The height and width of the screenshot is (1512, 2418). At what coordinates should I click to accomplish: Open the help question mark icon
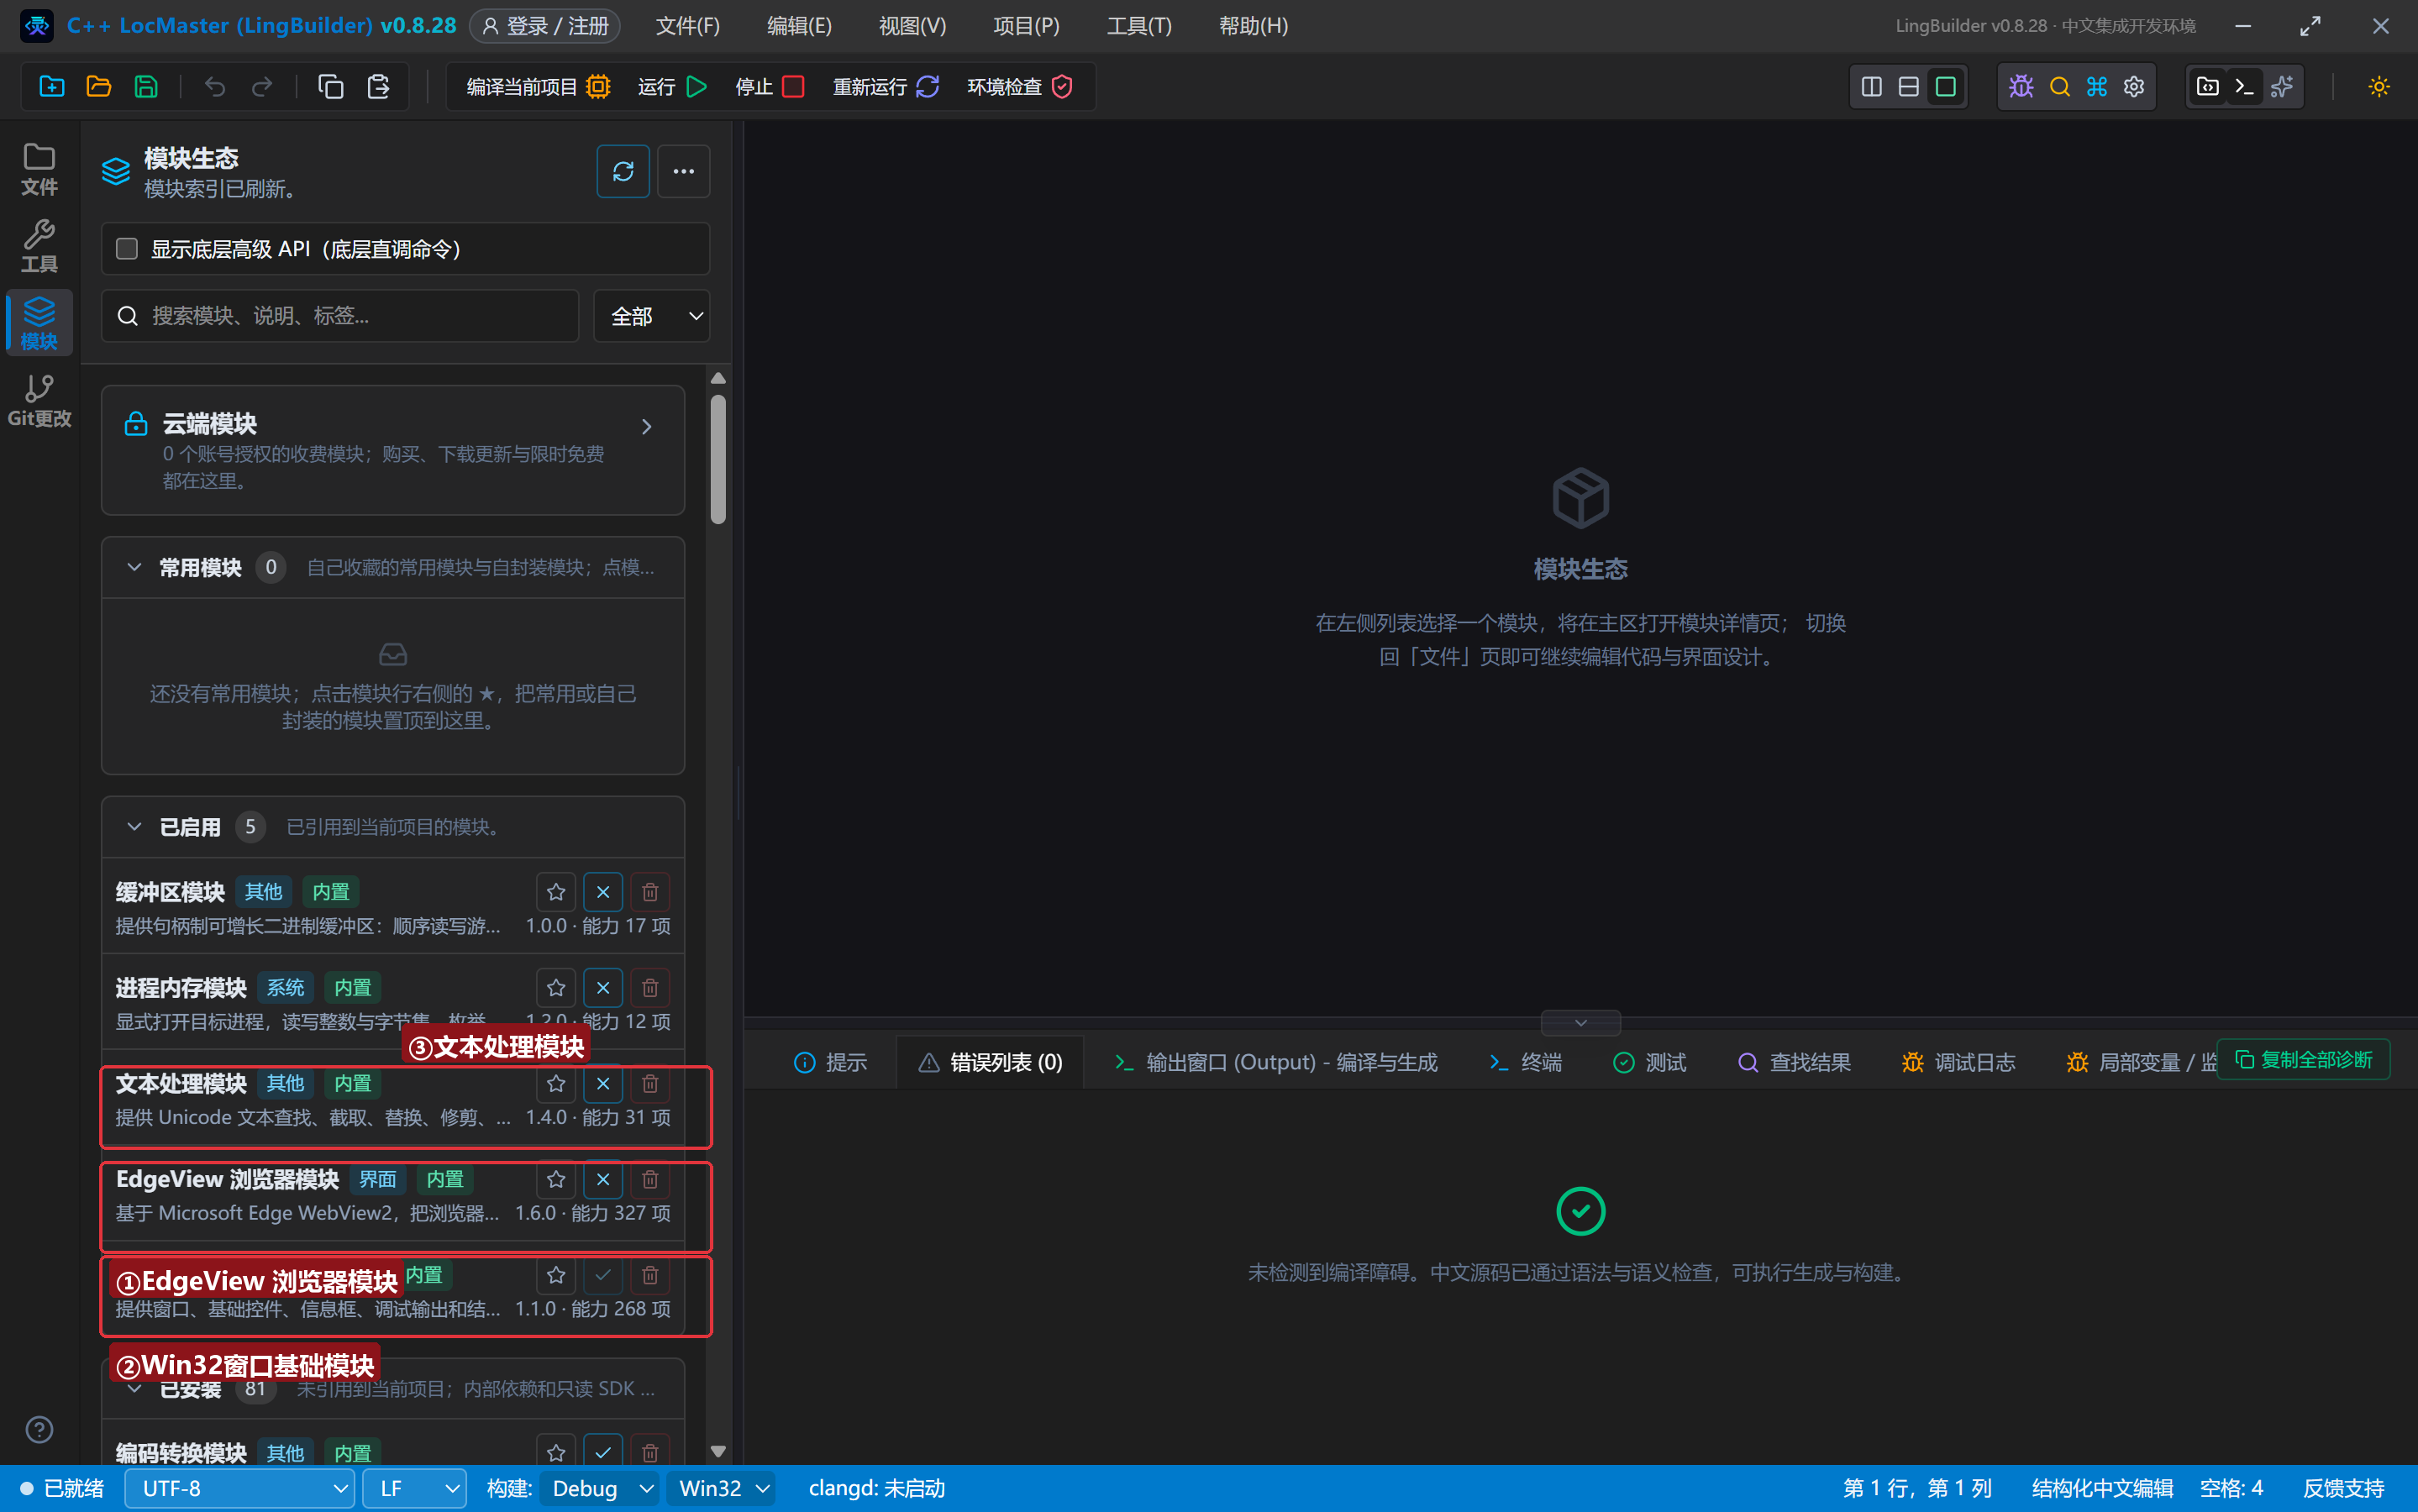click(39, 1430)
